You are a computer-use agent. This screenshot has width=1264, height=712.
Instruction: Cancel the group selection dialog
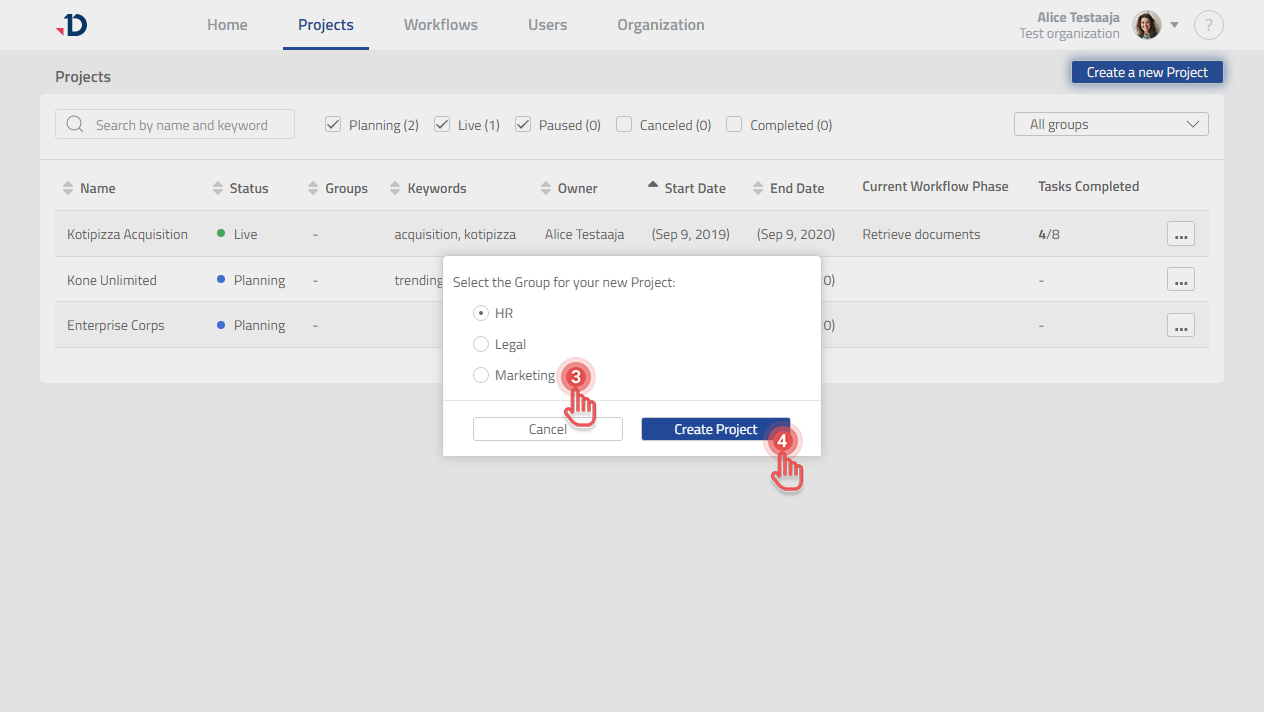pos(547,429)
